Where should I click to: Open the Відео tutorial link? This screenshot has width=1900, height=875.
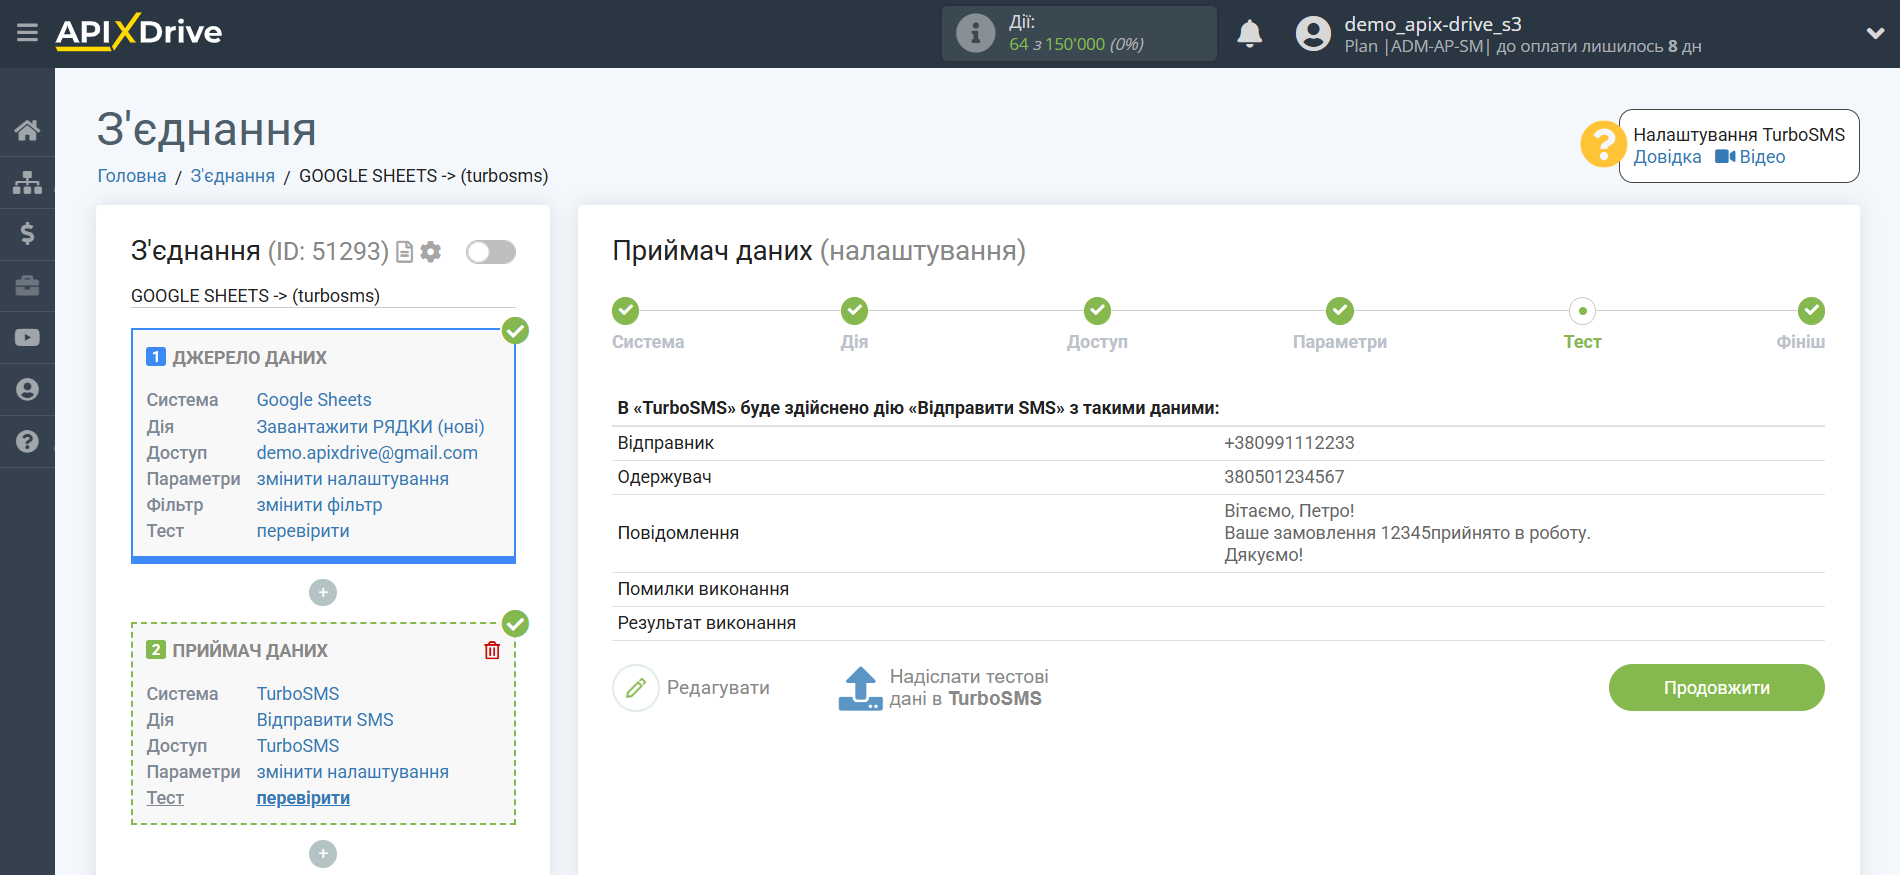point(1750,157)
